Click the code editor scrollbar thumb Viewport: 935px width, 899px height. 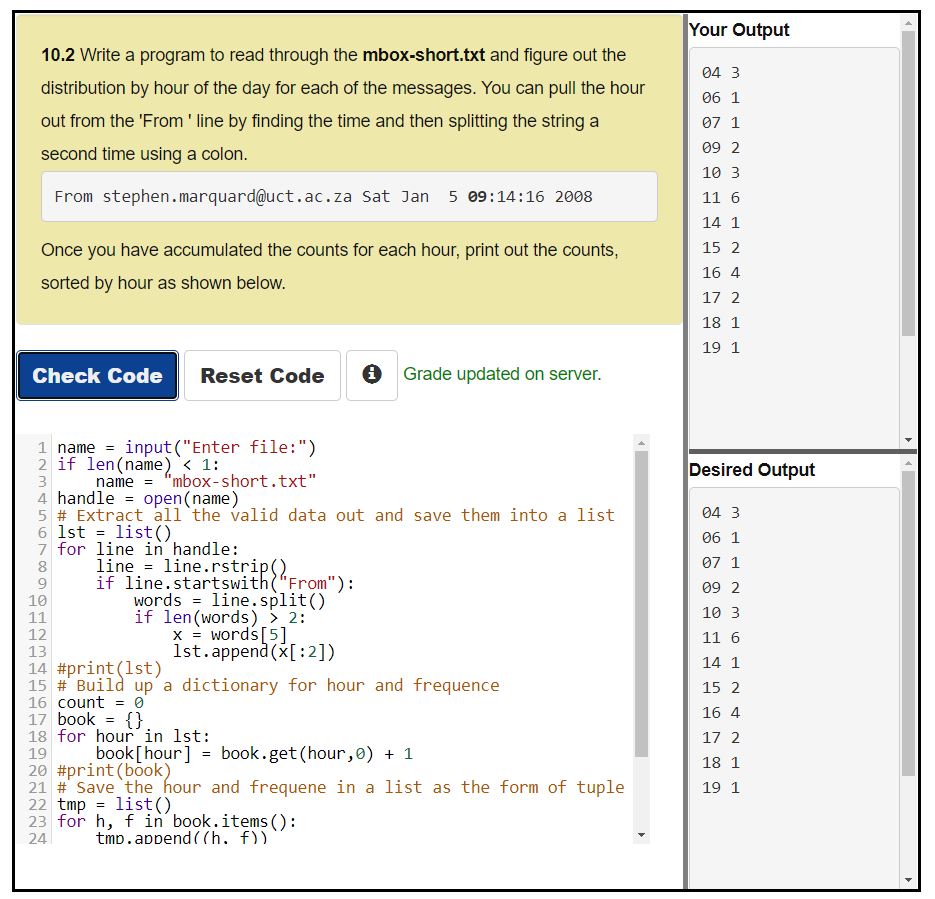pos(641,603)
